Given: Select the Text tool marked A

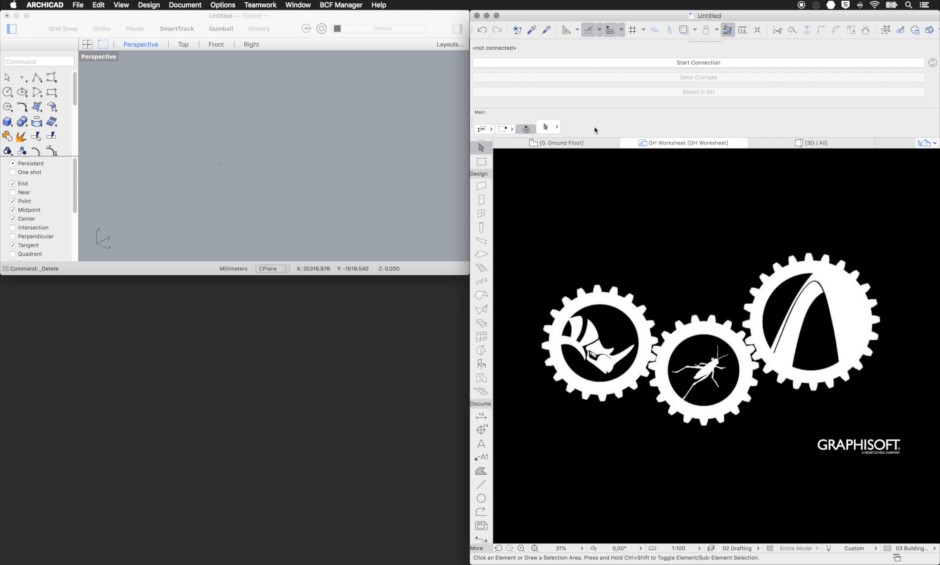Looking at the screenshot, I should [x=481, y=444].
